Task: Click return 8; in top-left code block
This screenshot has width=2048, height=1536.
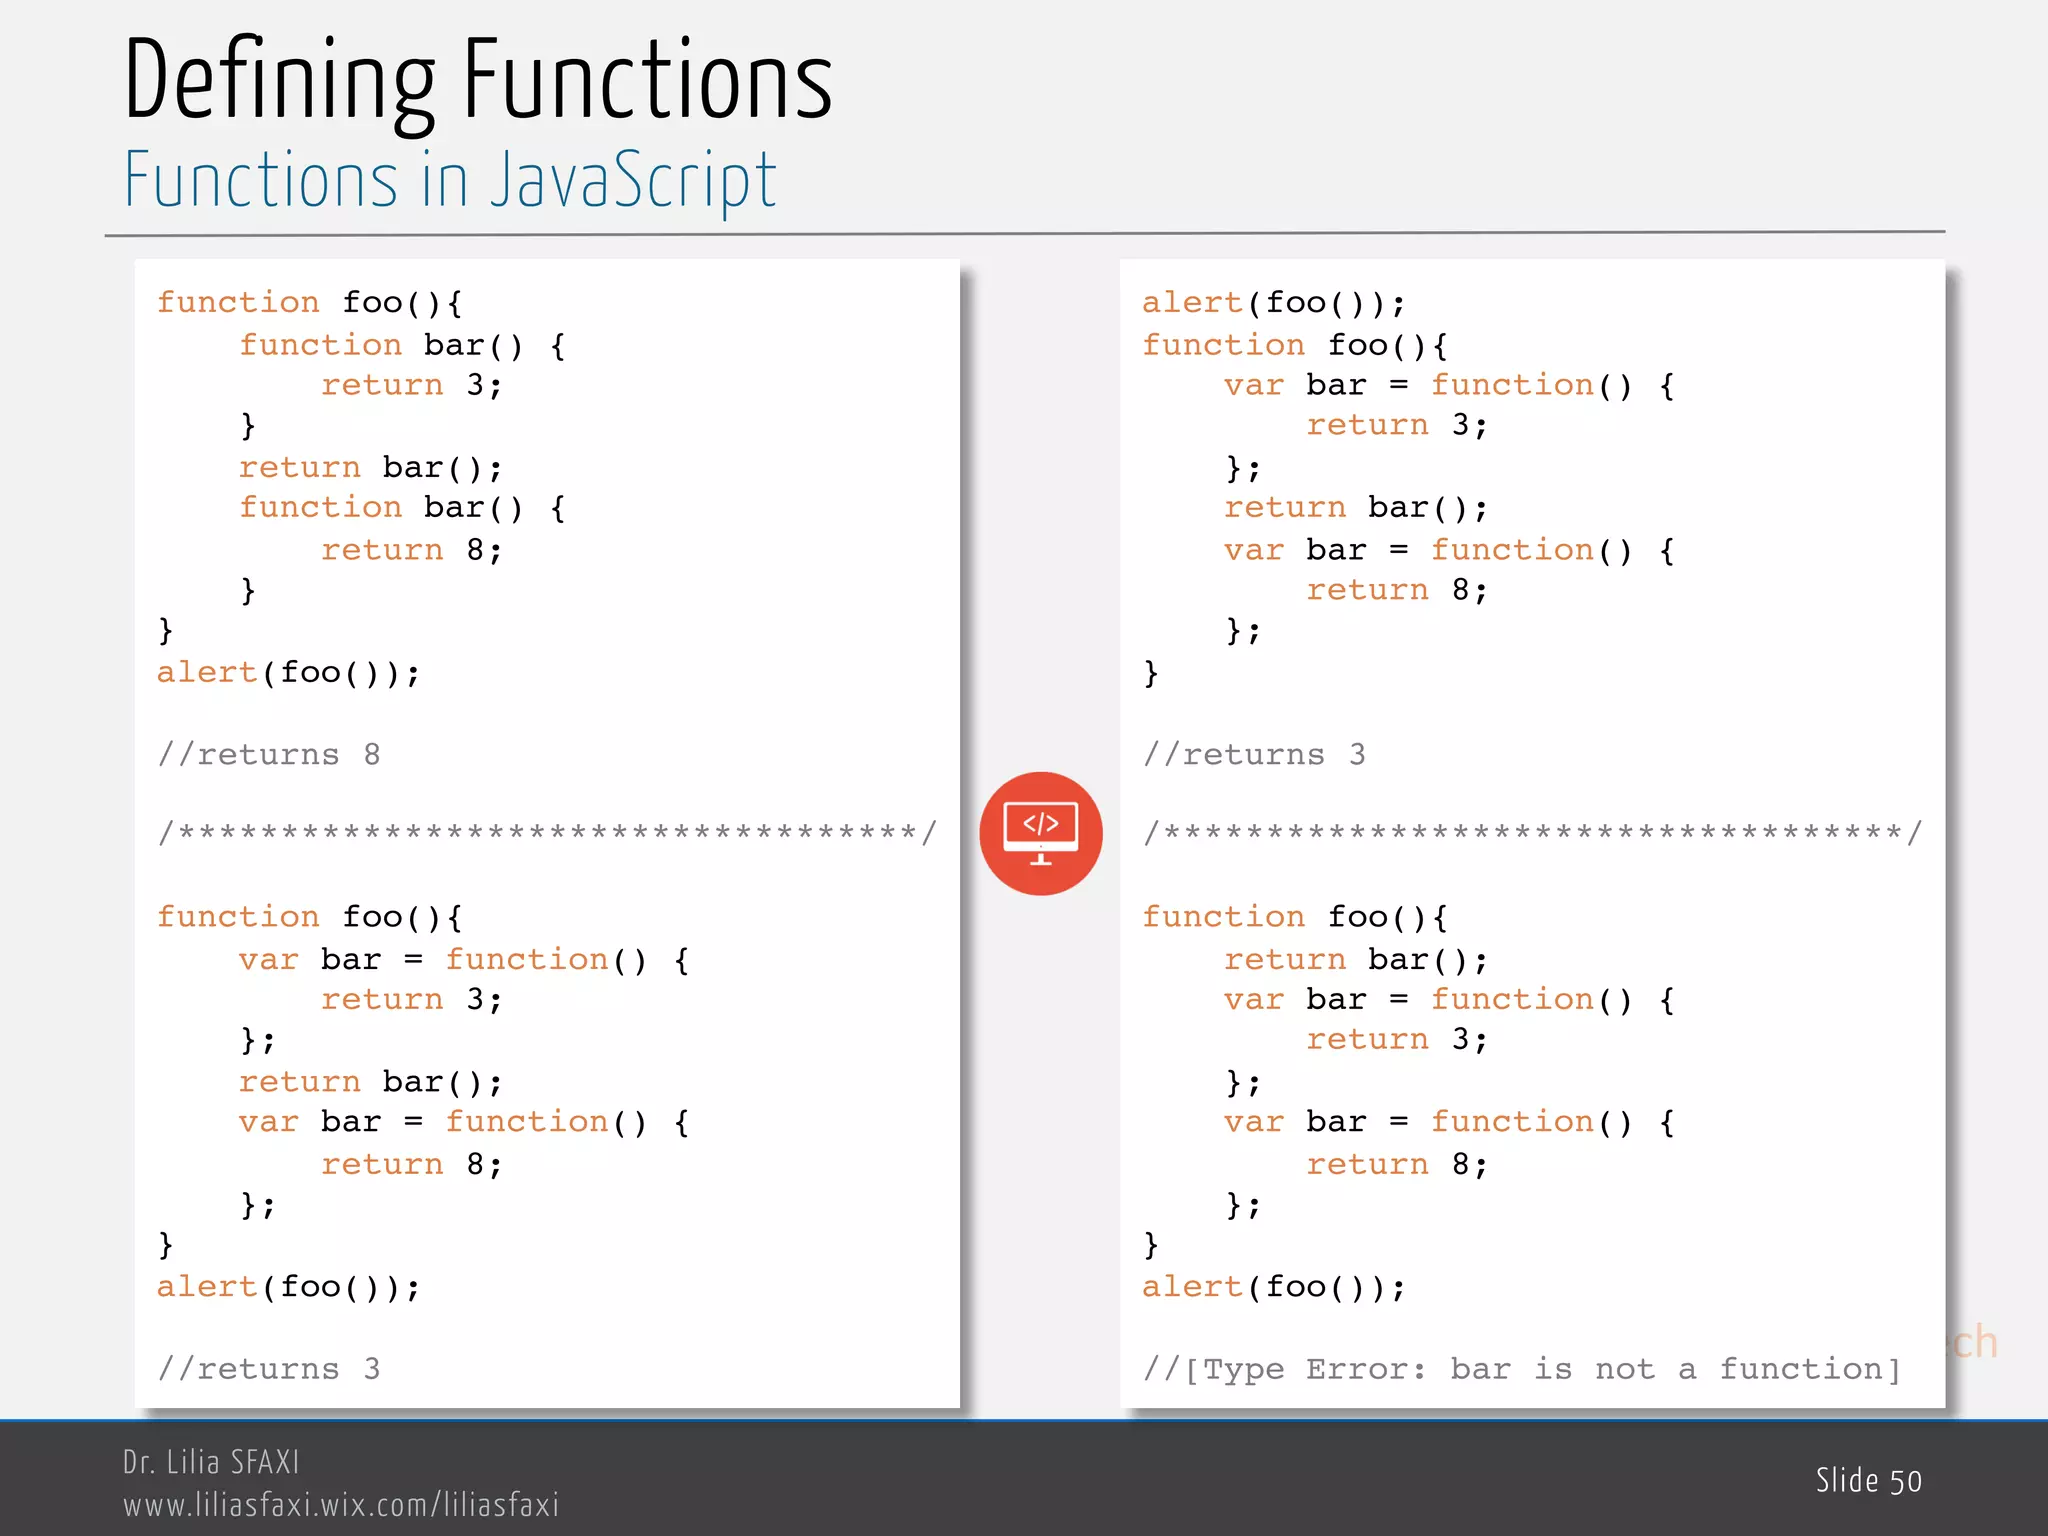Action: pyautogui.click(x=411, y=550)
